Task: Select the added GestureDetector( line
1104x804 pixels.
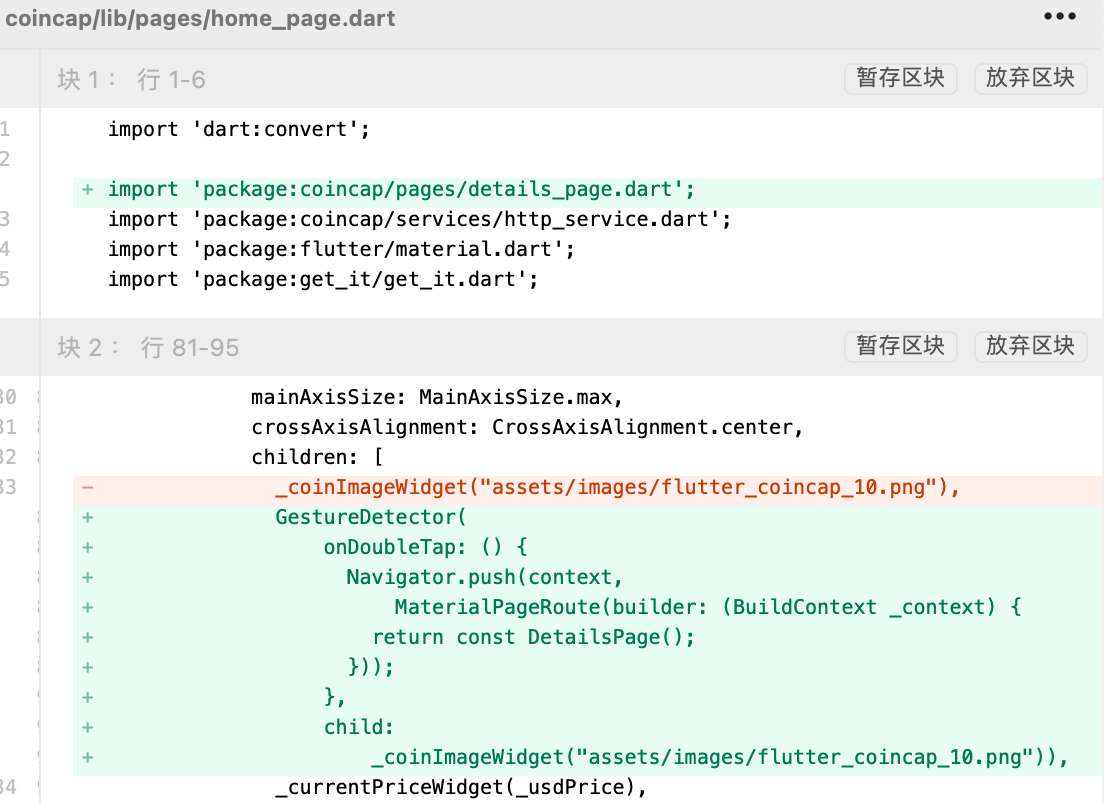Action: click(x=371, y=518)
